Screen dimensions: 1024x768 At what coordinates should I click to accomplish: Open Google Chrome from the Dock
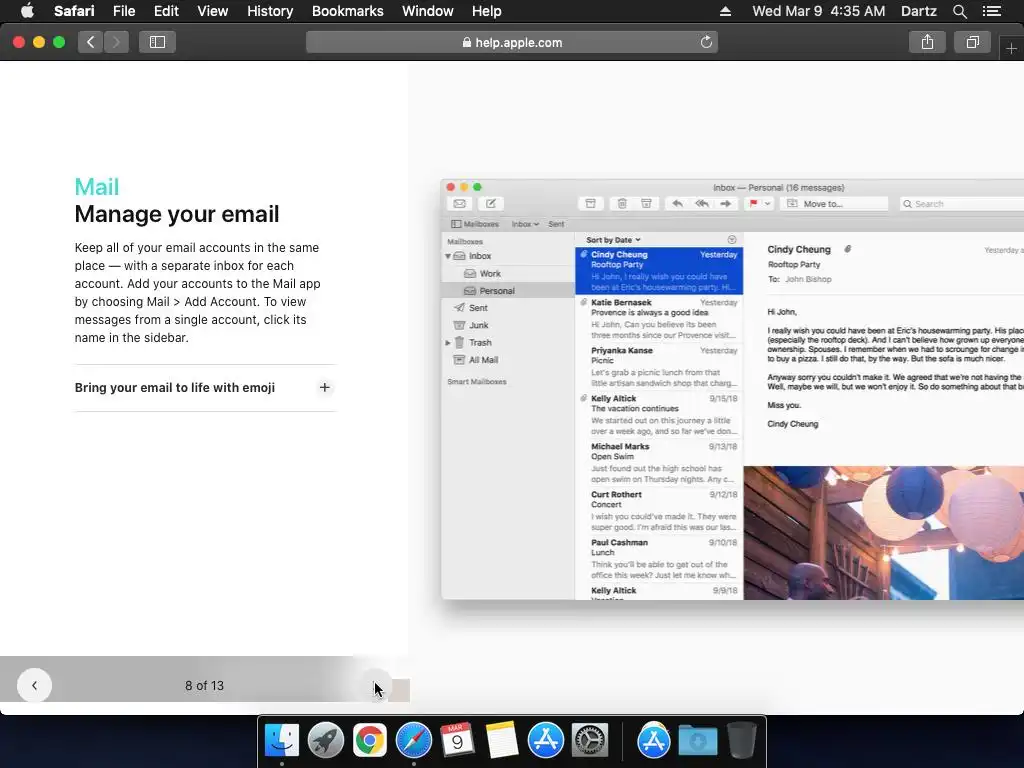click(x=370, y=740)
